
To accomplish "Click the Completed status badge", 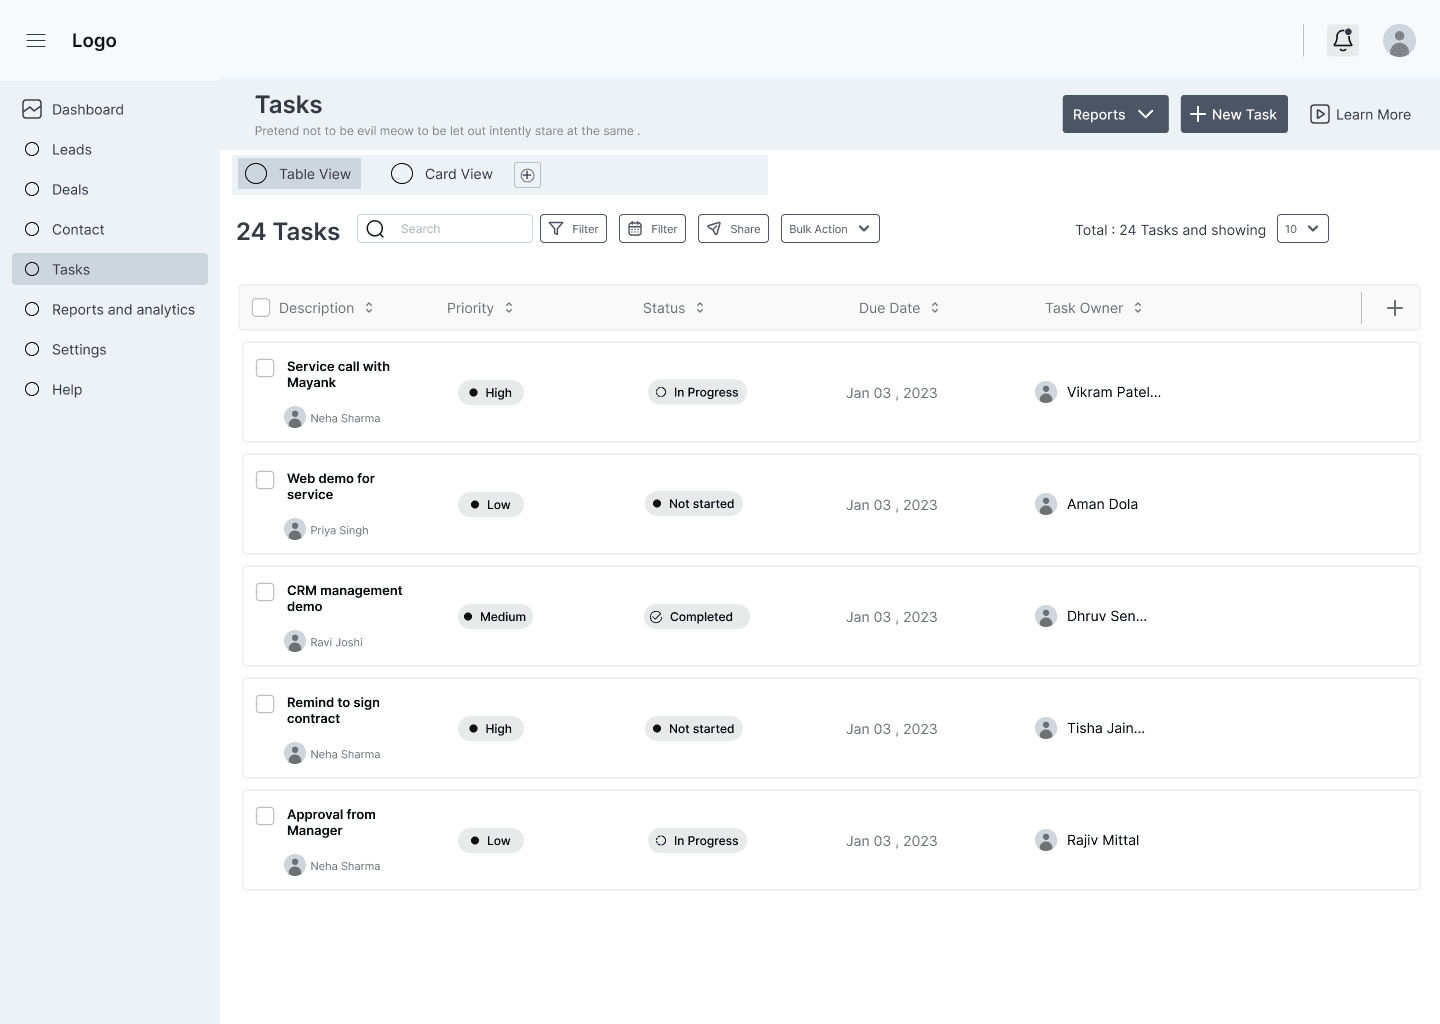I will (x=697, y=617).
